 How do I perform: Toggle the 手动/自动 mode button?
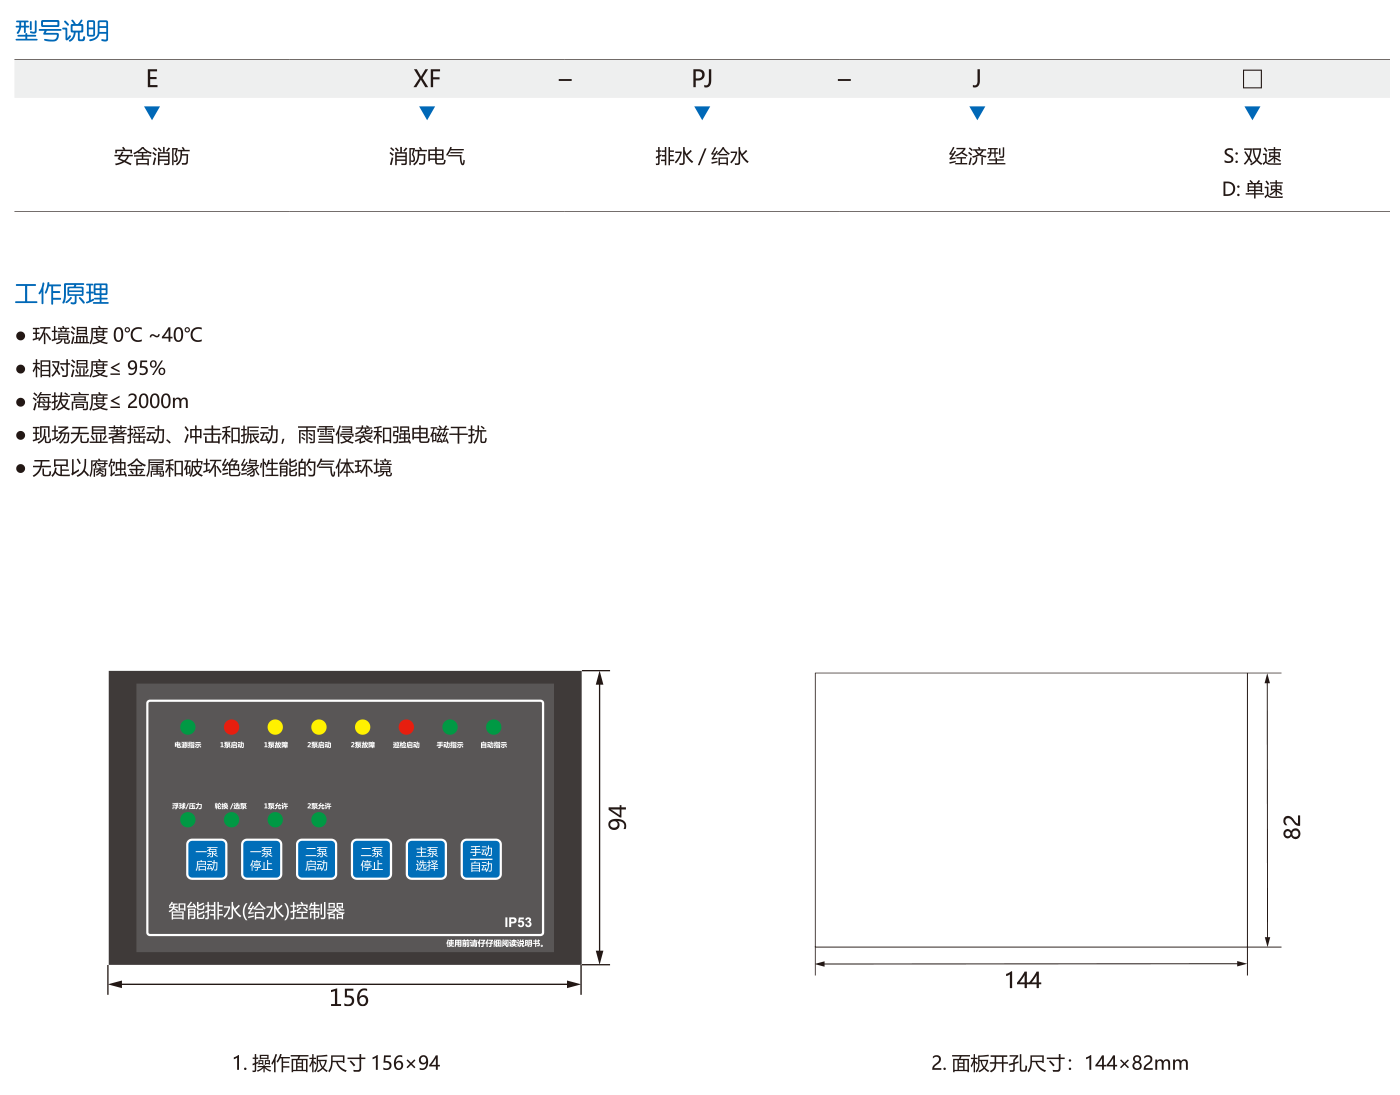pos(481,859)
